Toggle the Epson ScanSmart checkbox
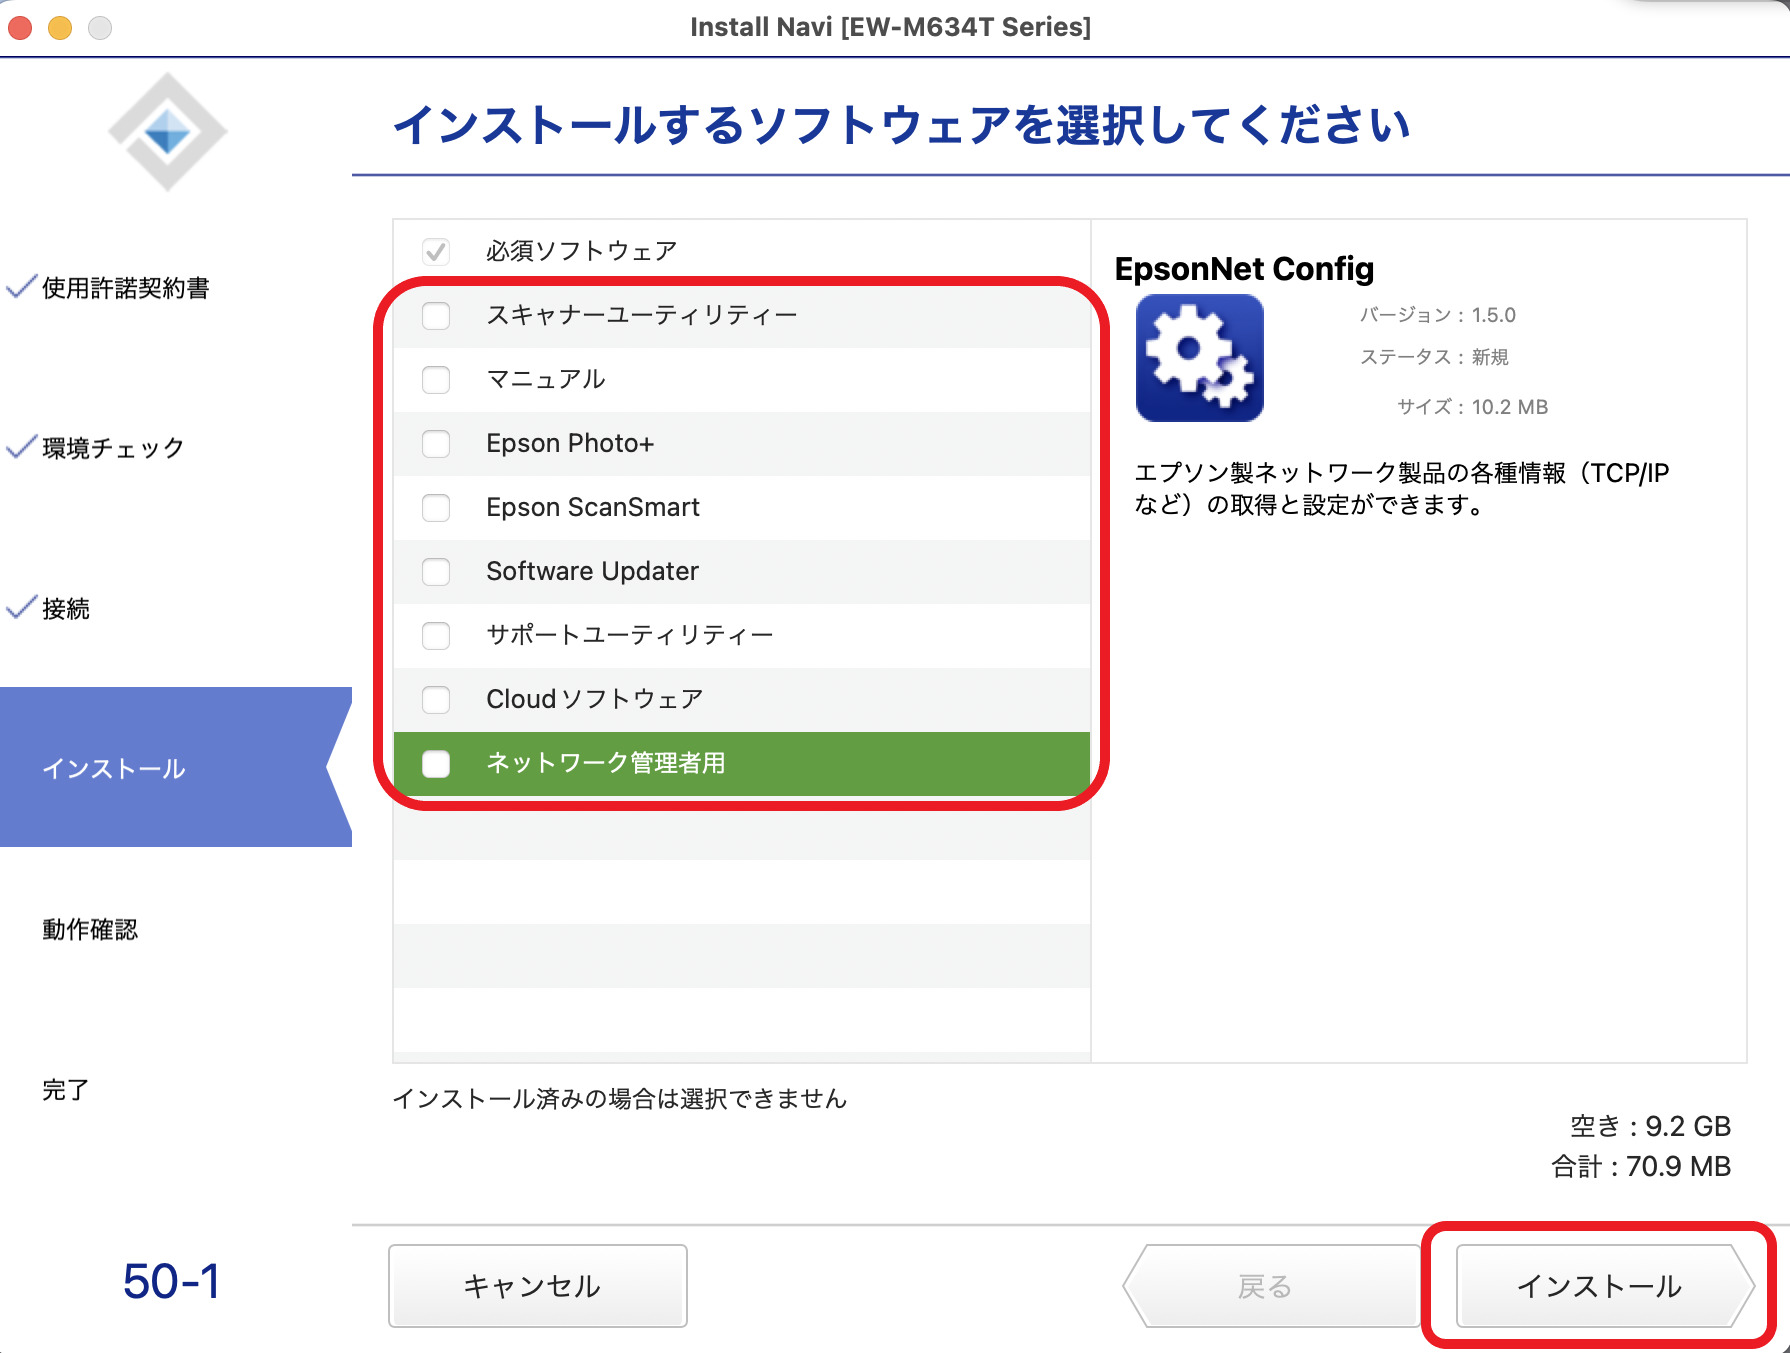Screen dimensions: 1790x1353 point(436,508)
